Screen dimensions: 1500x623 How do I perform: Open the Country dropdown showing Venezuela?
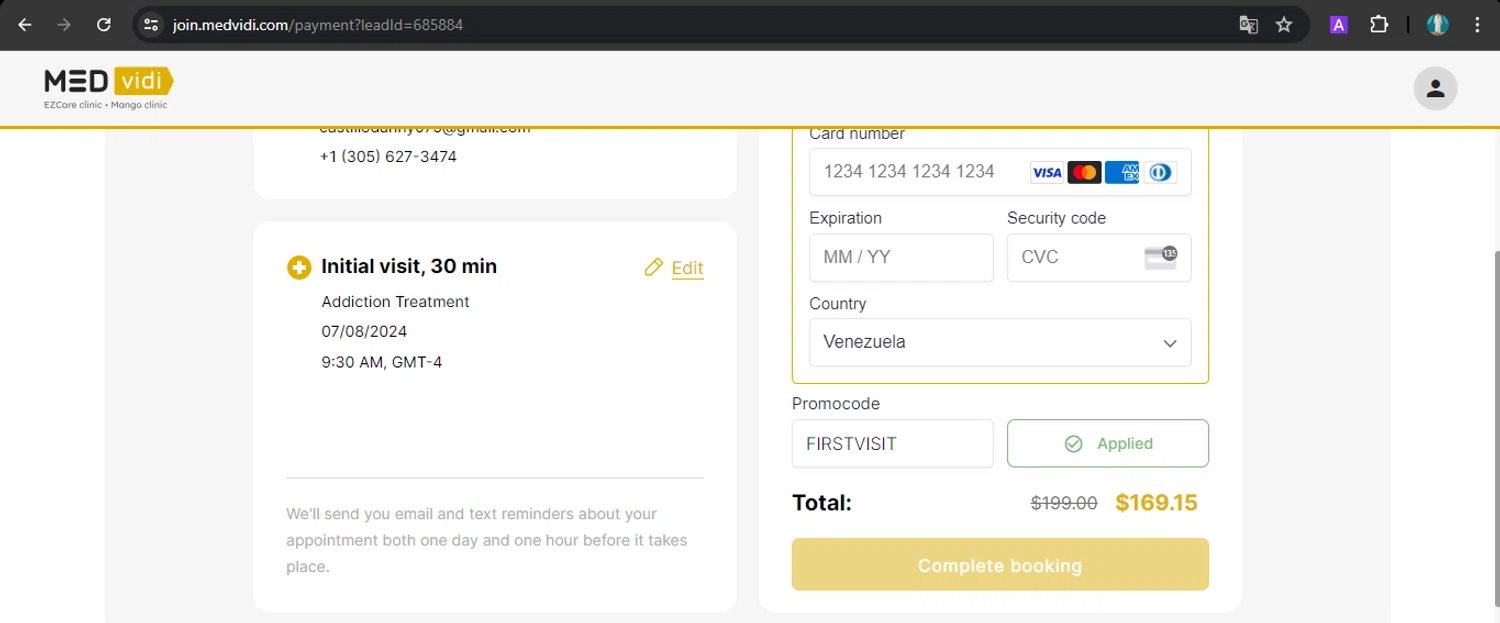1000,342
